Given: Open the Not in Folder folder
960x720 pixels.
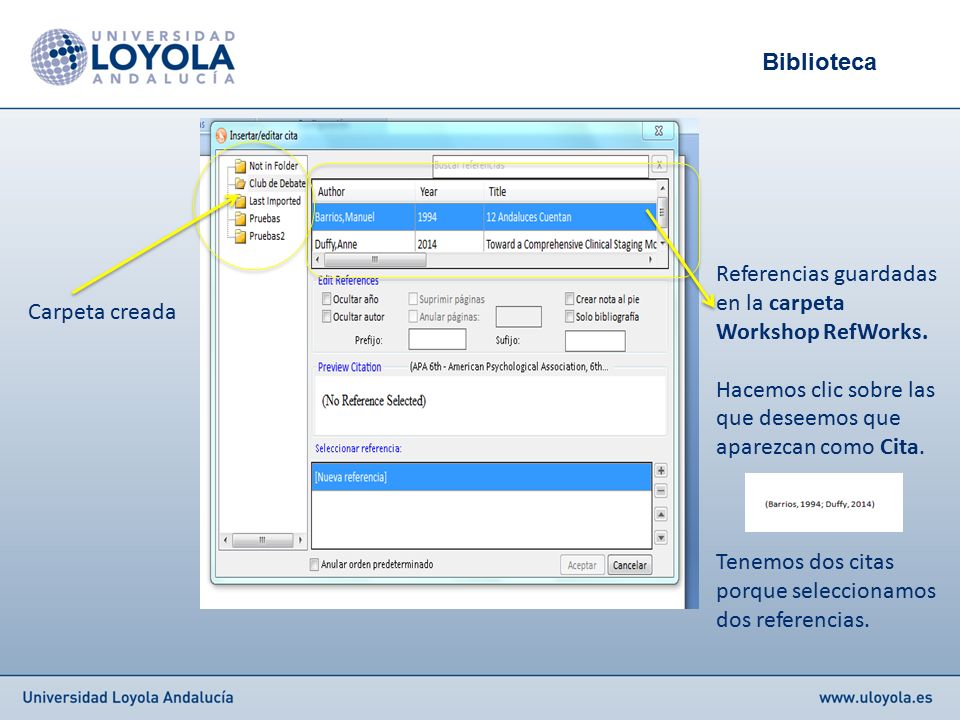Looking at the screenshot, I should pyautogui.click(x=267, y=166).
